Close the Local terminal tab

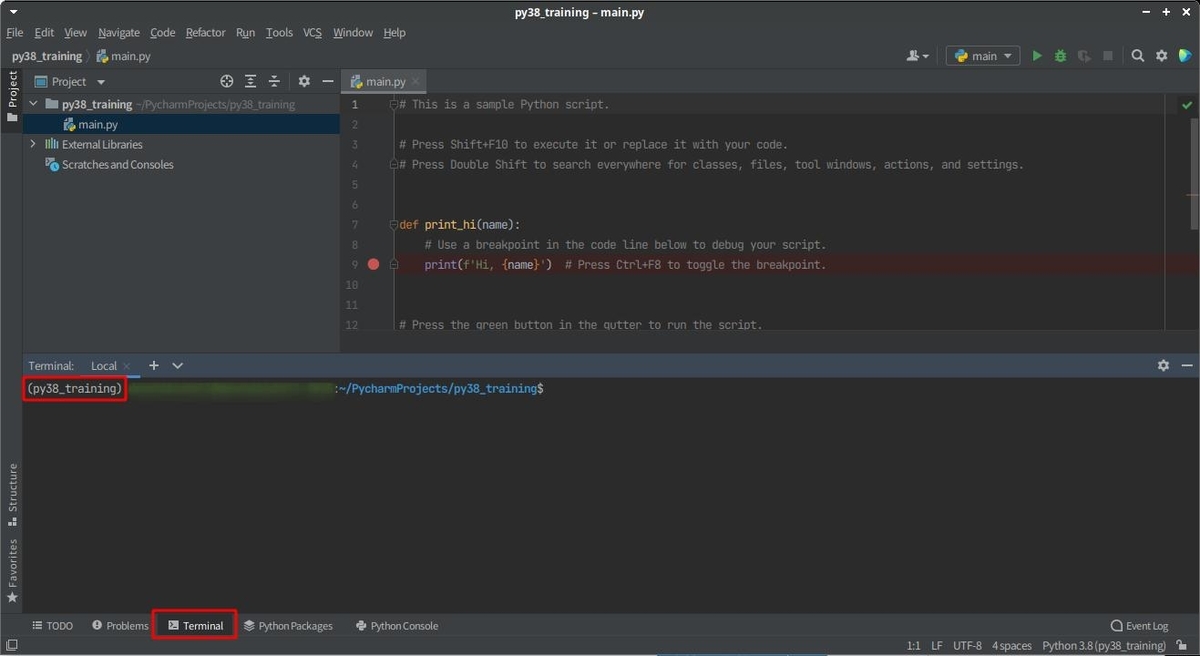coord(127,366)
